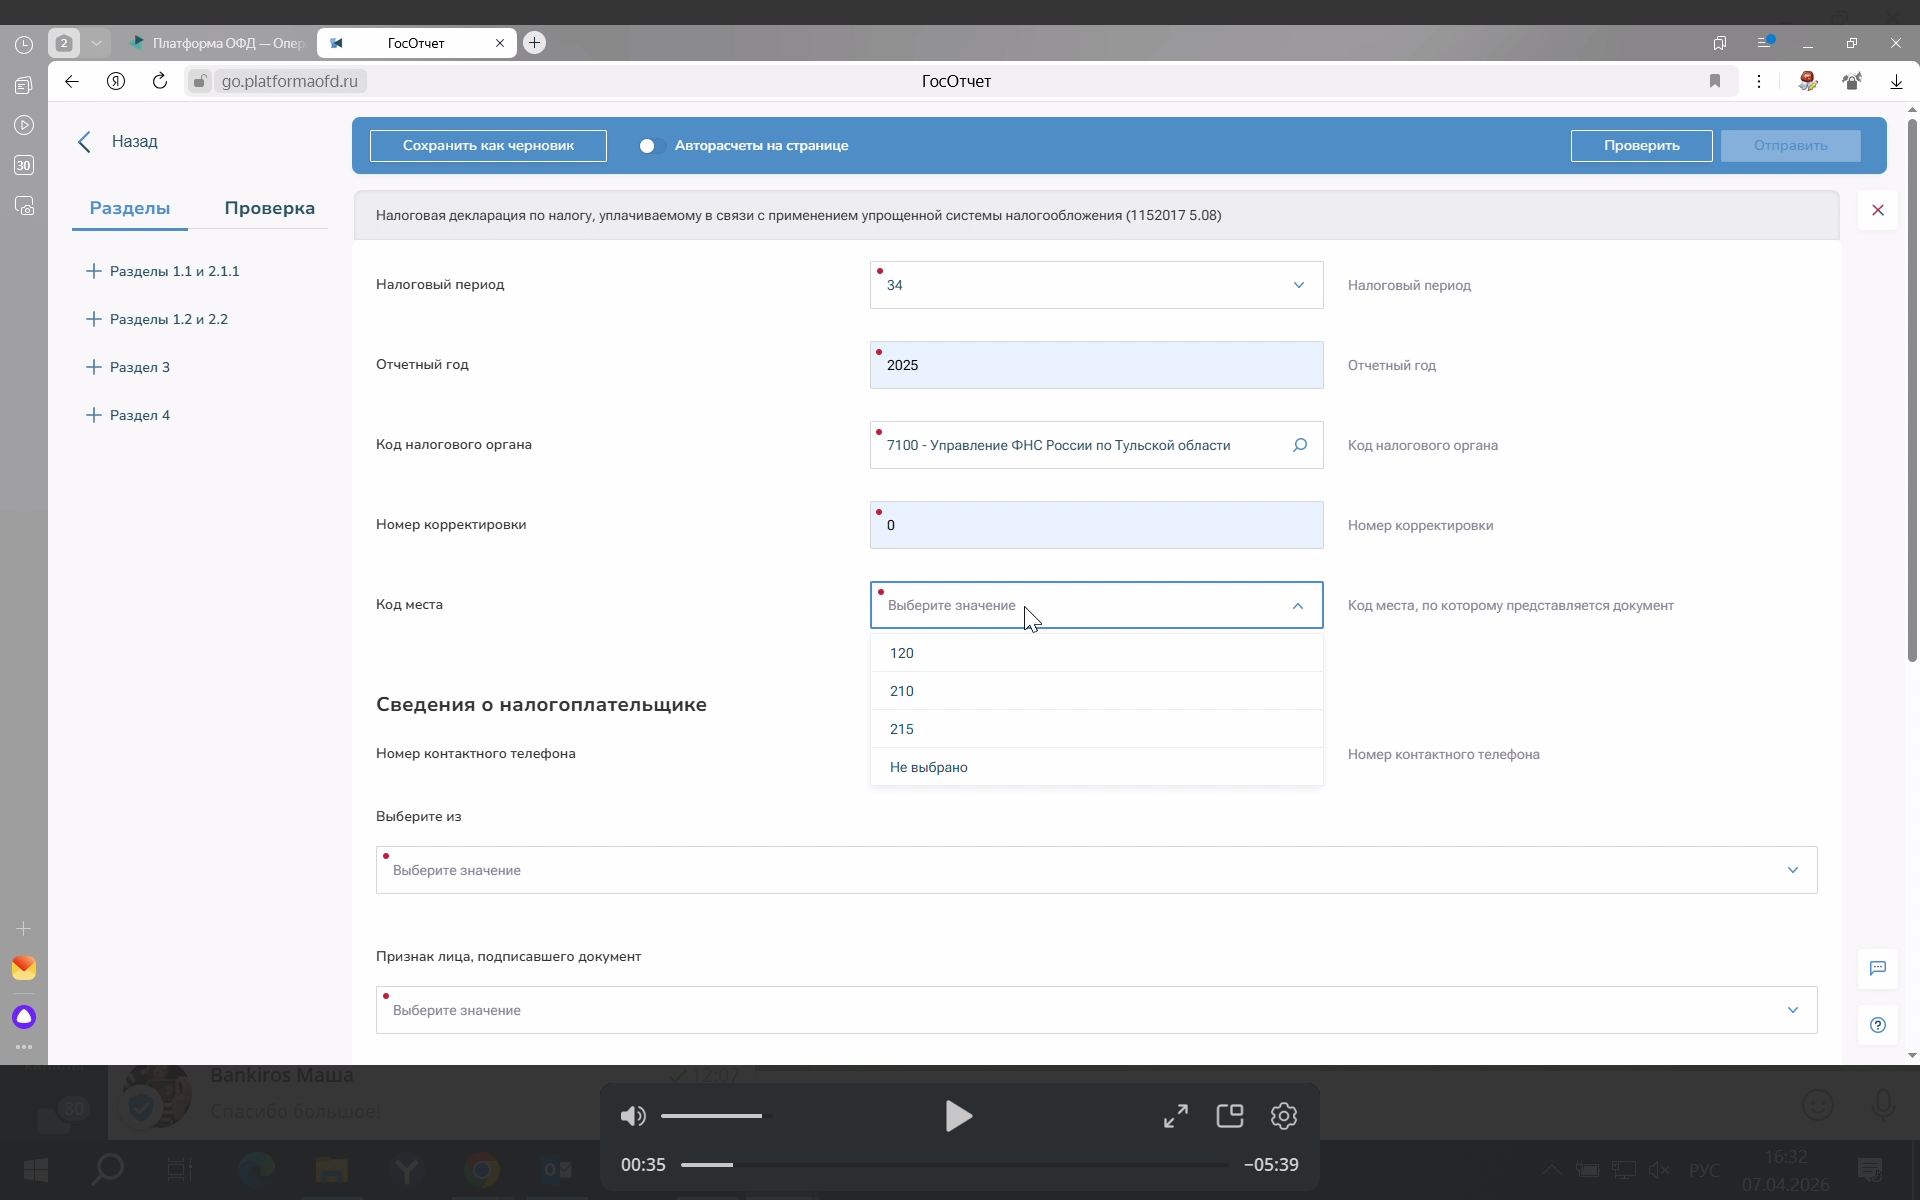This screenshot has width=1920, height=1200.
Task: Click the video player volume slider
Action: (712, 1116)
